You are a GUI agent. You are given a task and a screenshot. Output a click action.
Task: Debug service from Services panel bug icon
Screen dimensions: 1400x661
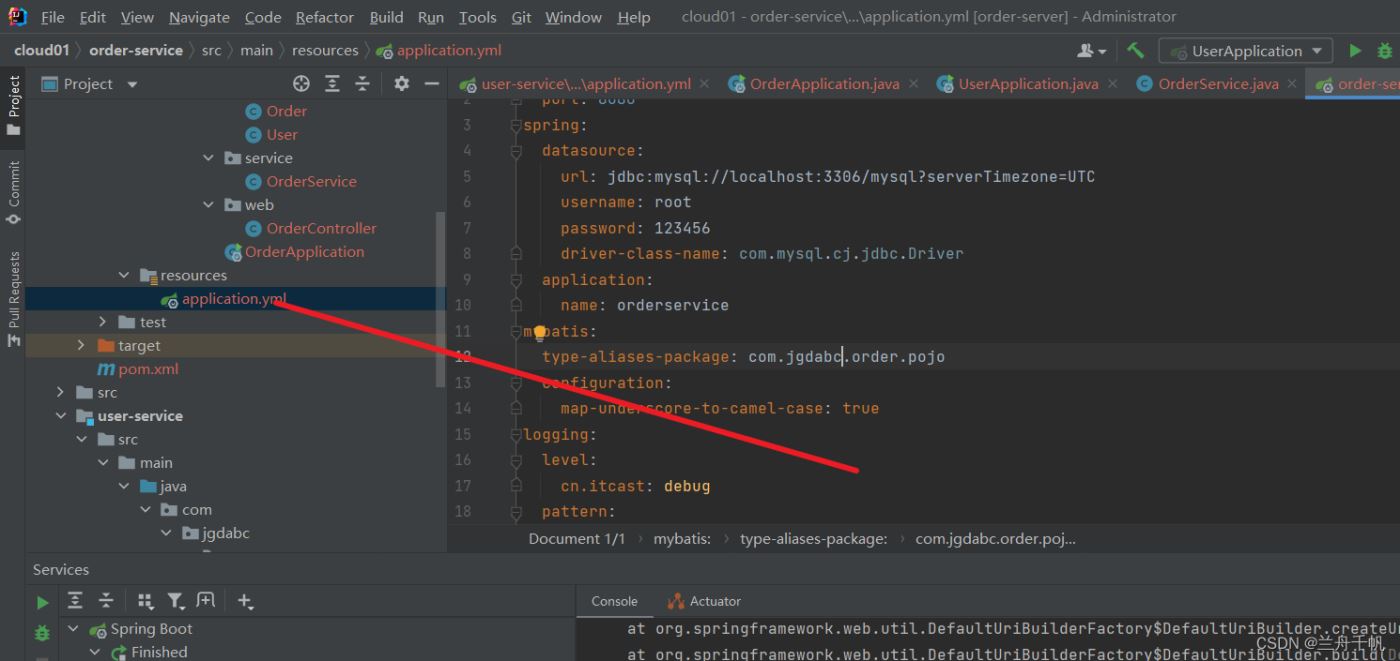point(42,633)
